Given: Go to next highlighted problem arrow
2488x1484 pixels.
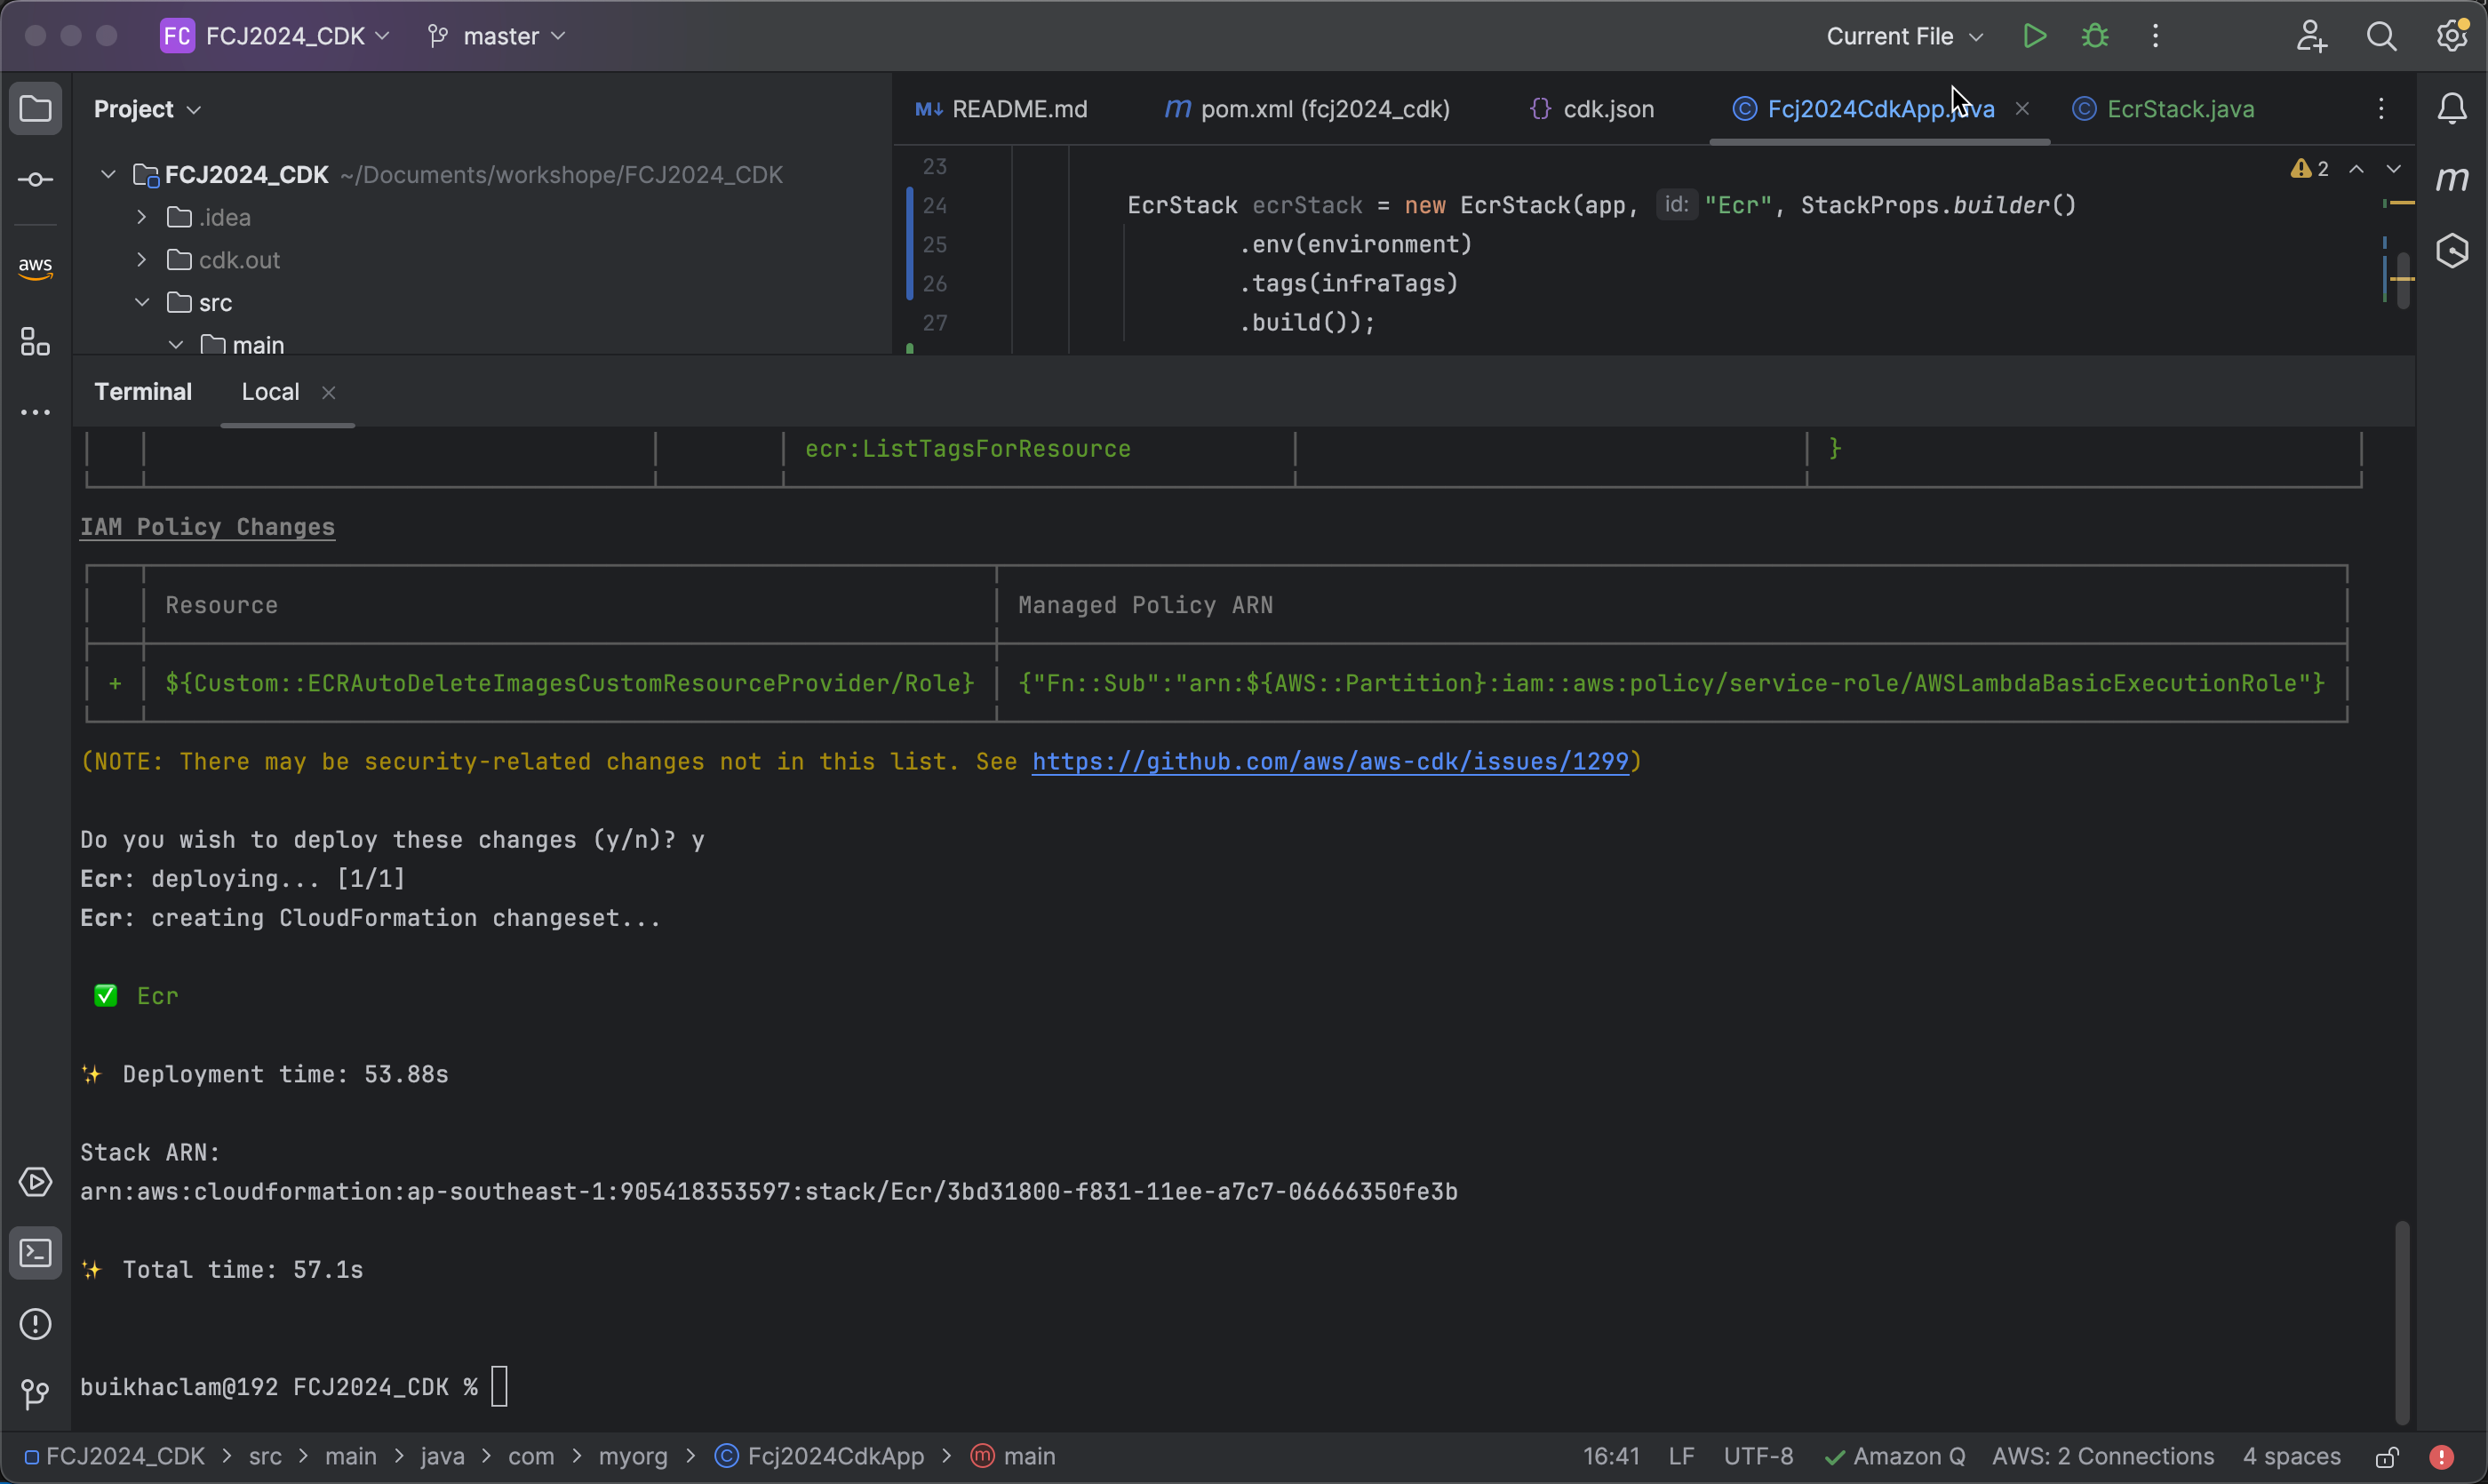Looking at the screenshot, I should click(2393, 169).
